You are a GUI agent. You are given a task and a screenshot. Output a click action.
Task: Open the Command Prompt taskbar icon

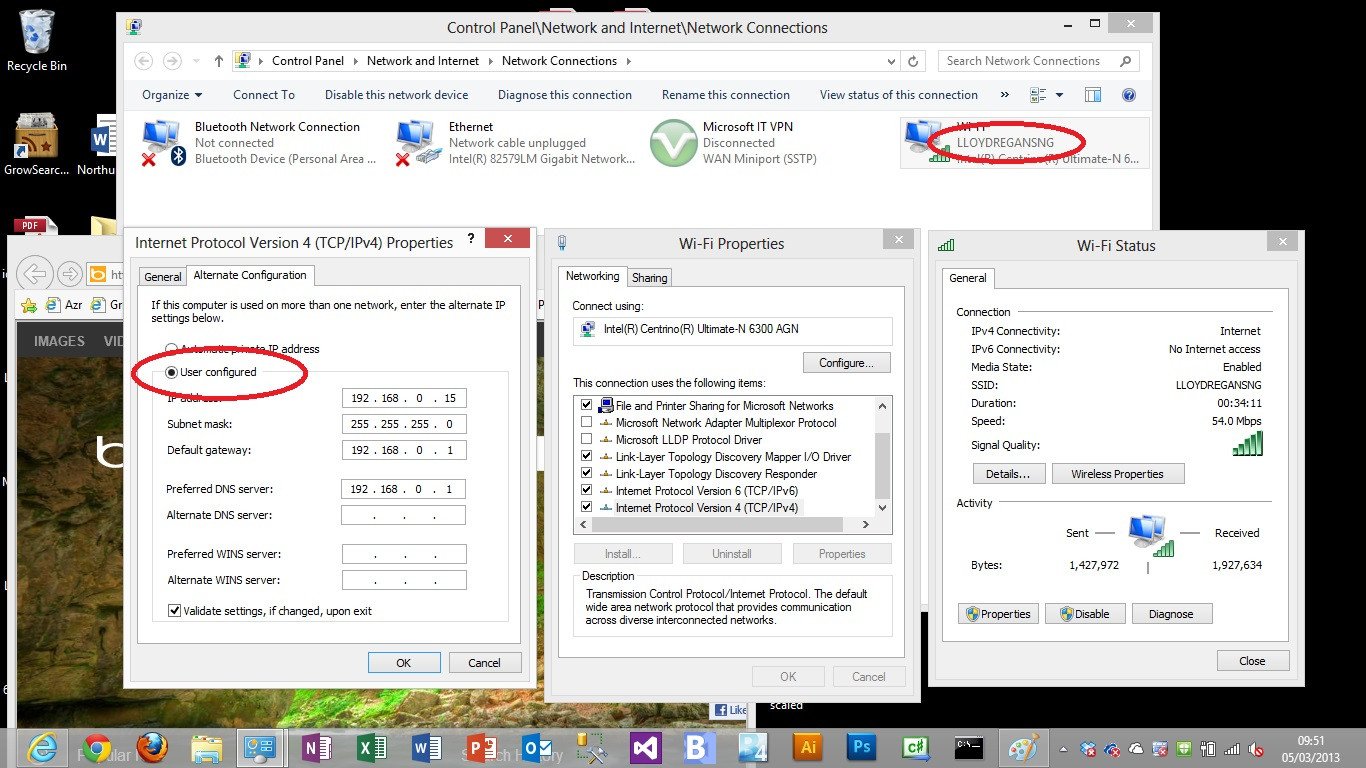coord(968,748)
